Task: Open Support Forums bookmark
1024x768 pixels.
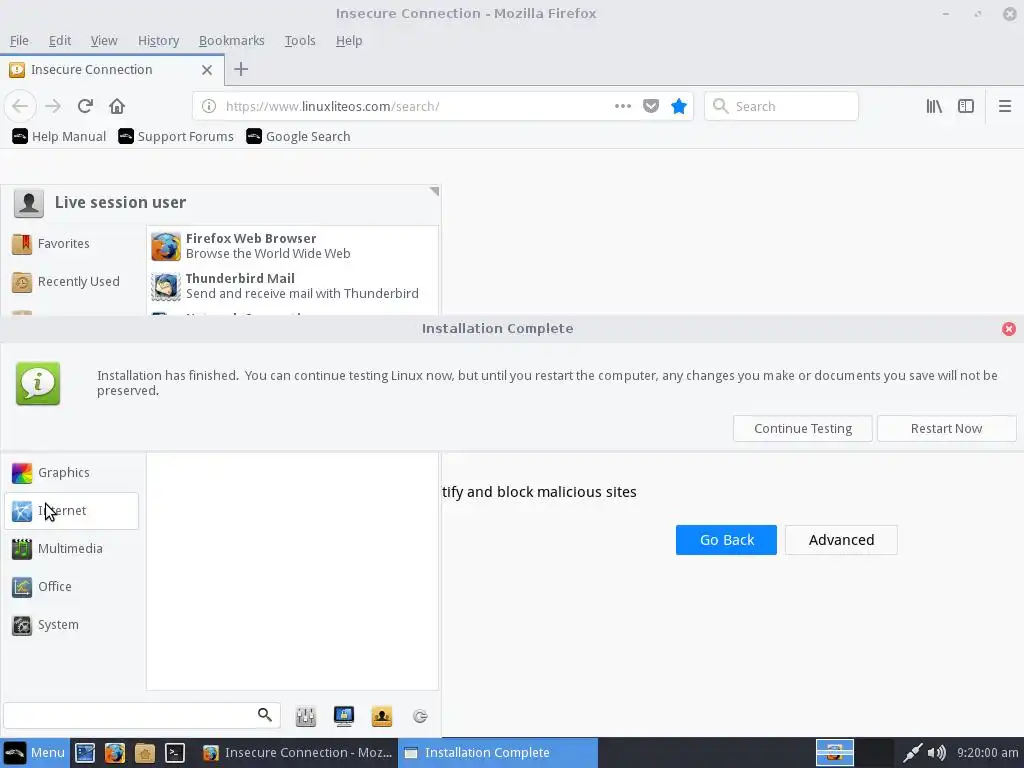Action: (x=176, y=136)
